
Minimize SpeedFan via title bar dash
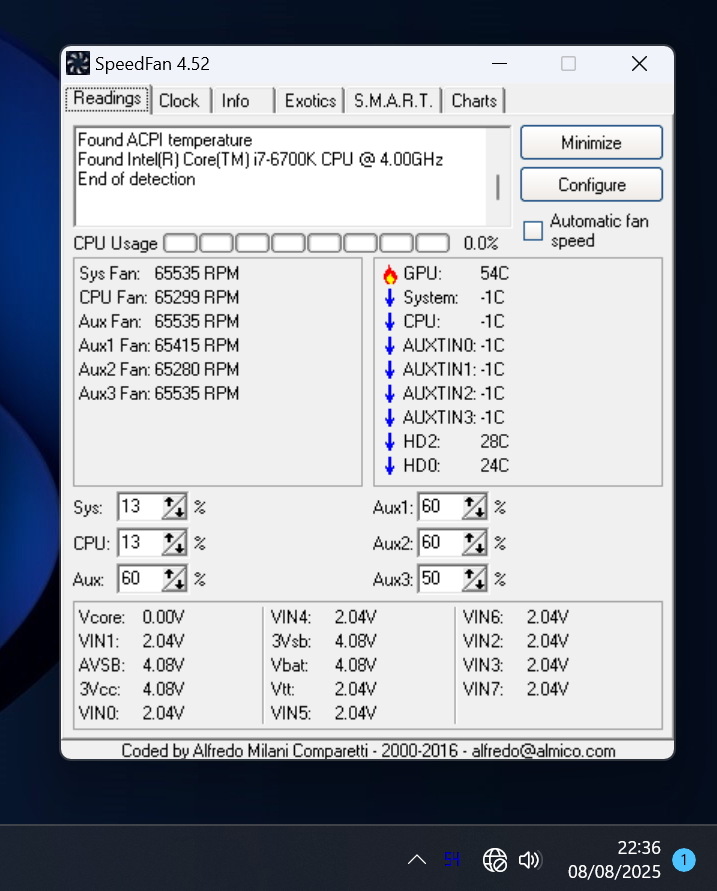(499, 64)
